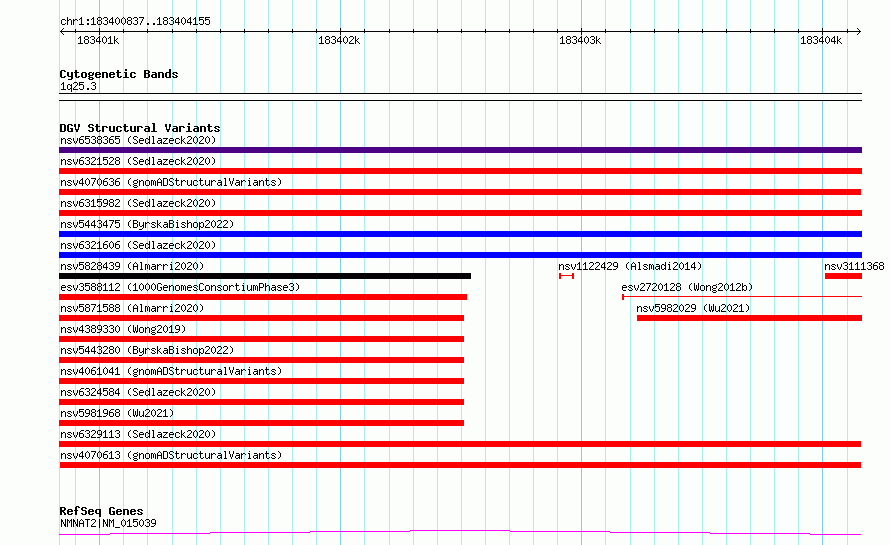Image resolution: width=890 pixels, height=545 pixels.
Task: Open nsv6315982 (Sedlazeck2020) label
Action: [138, 203]
